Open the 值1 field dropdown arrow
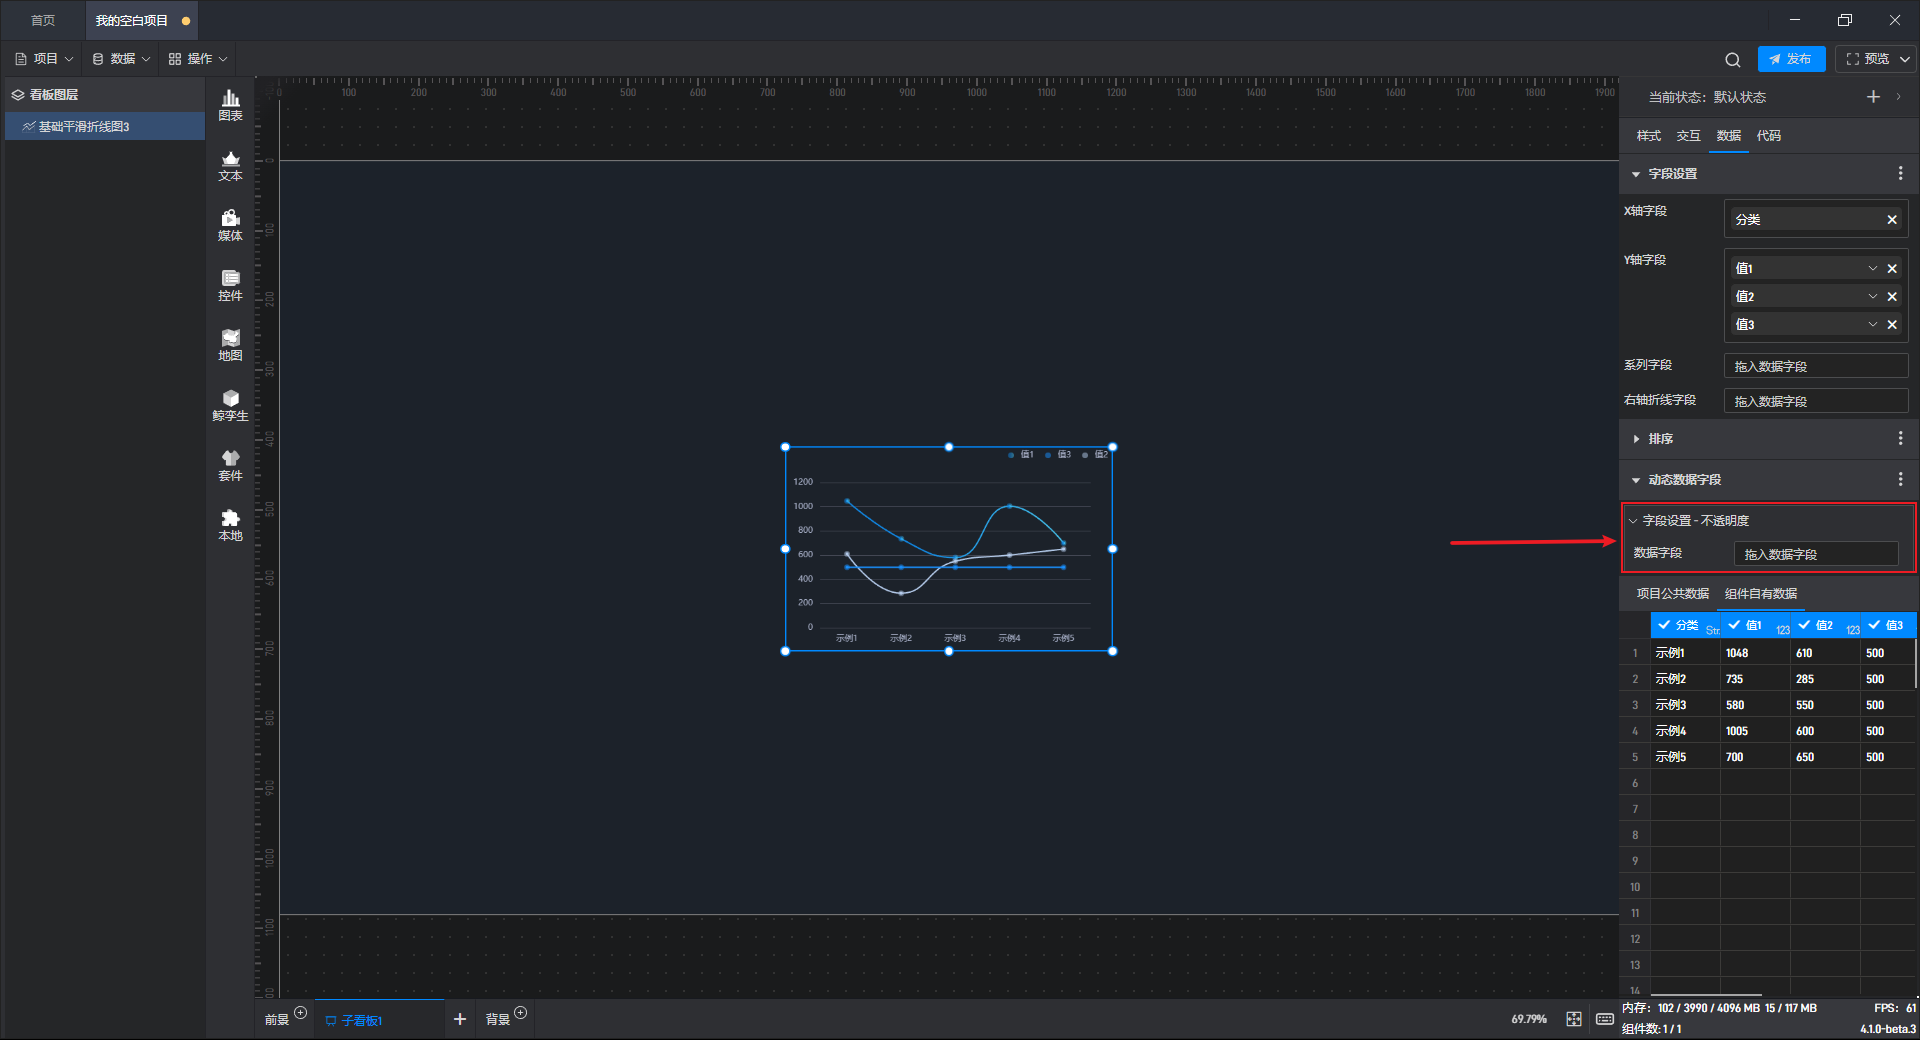Image resolution: width=1920 pixels, height=1040 pixels. [1872, 269]
